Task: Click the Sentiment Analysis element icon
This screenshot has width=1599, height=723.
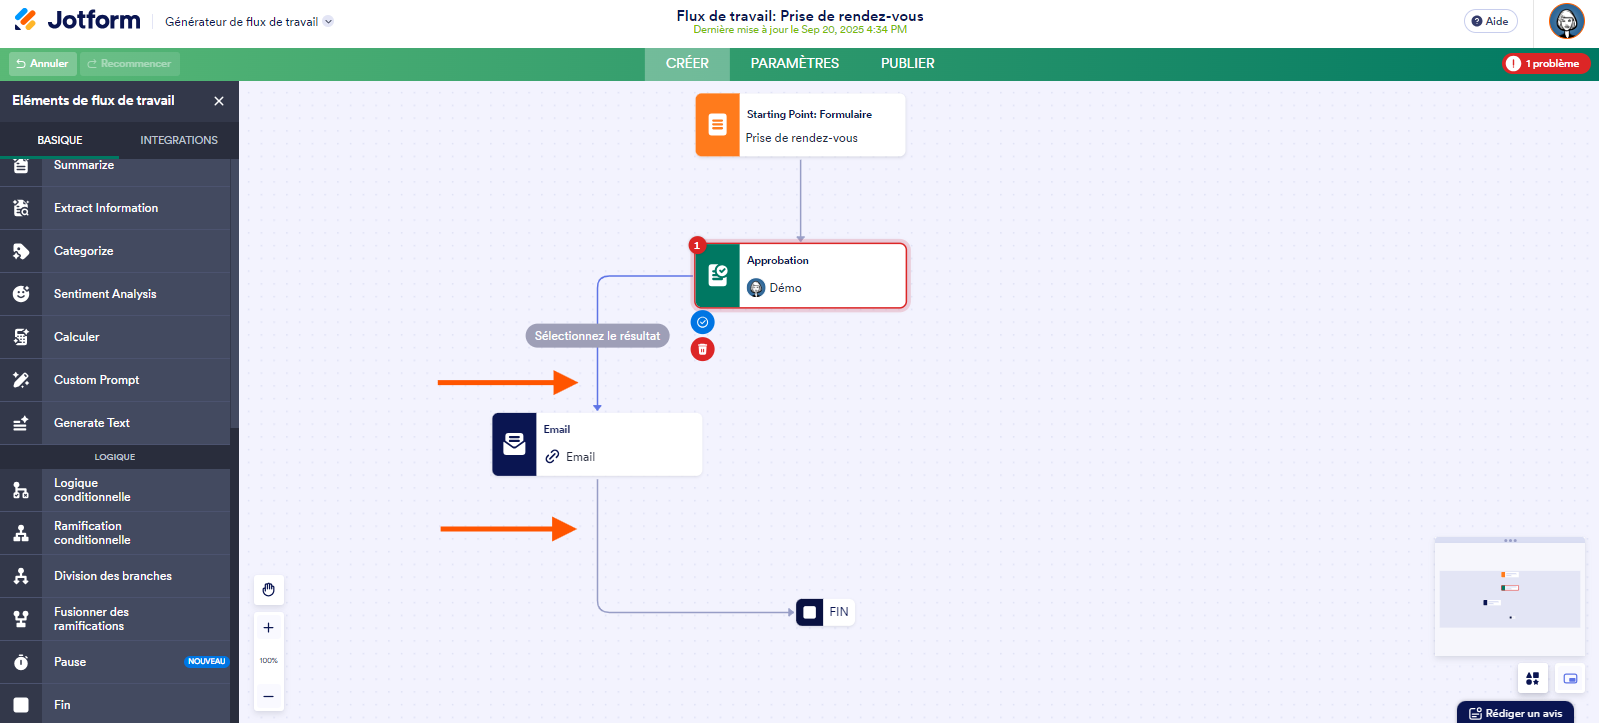Action: coord(21,294)
